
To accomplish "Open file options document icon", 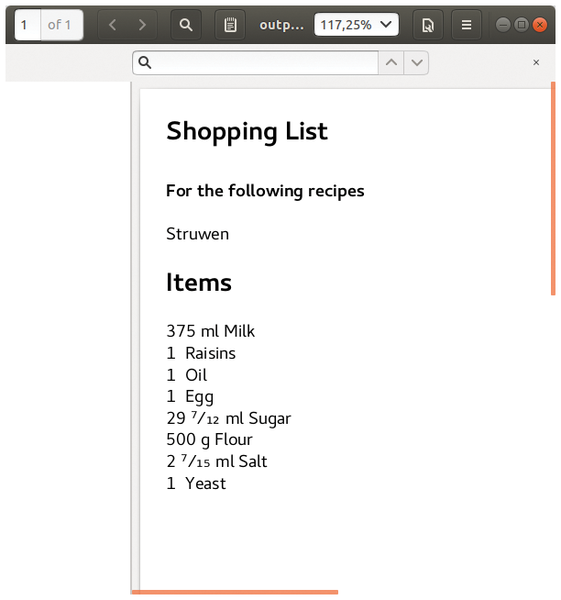I will pyautogui.click(x=428, y=25).
